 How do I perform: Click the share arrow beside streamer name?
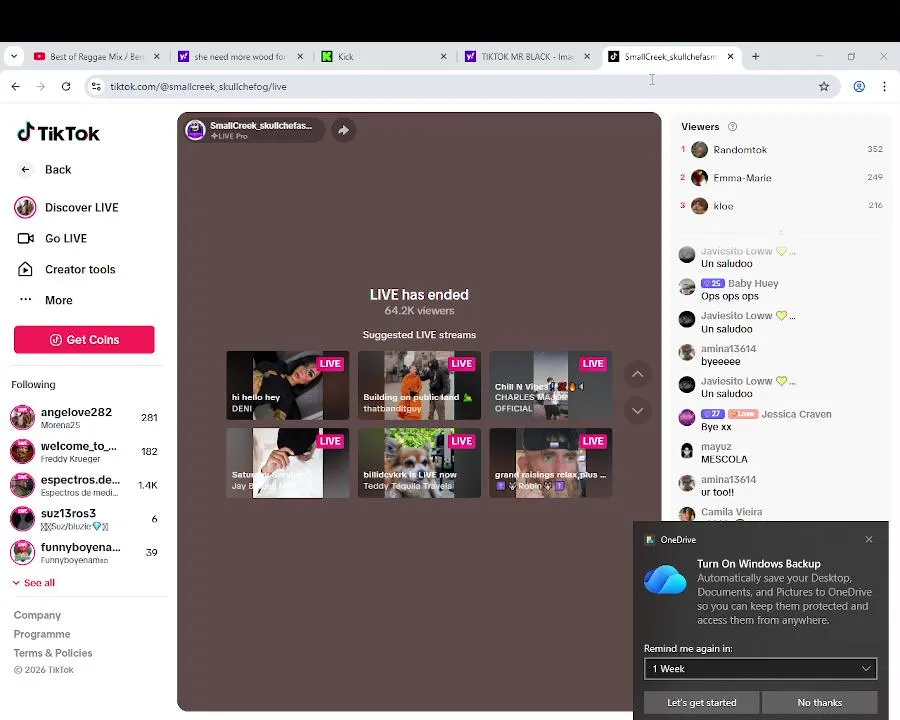[x=343, y=130]
